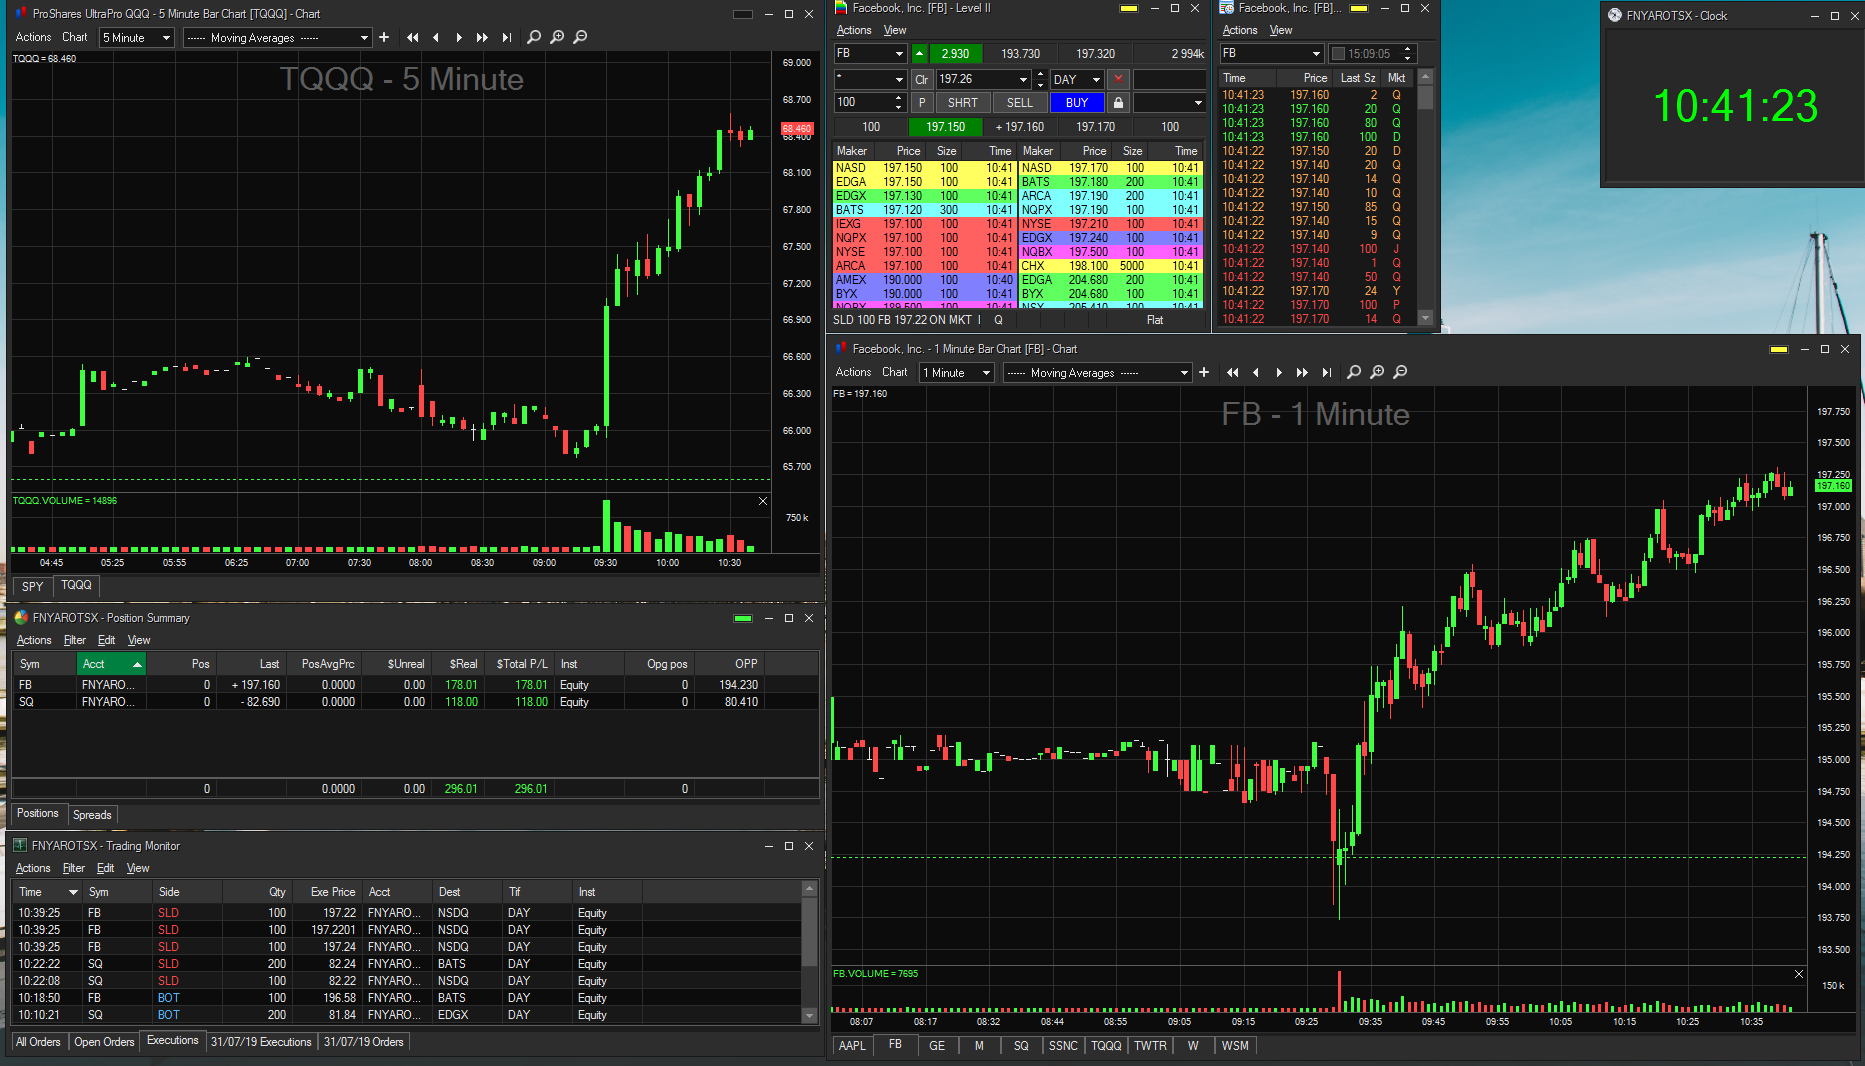Viewport: 1865px width, 1066px height.
Task: Rewind fast in the TQQQ chart toolbar
Action: (x=413, y=37)
